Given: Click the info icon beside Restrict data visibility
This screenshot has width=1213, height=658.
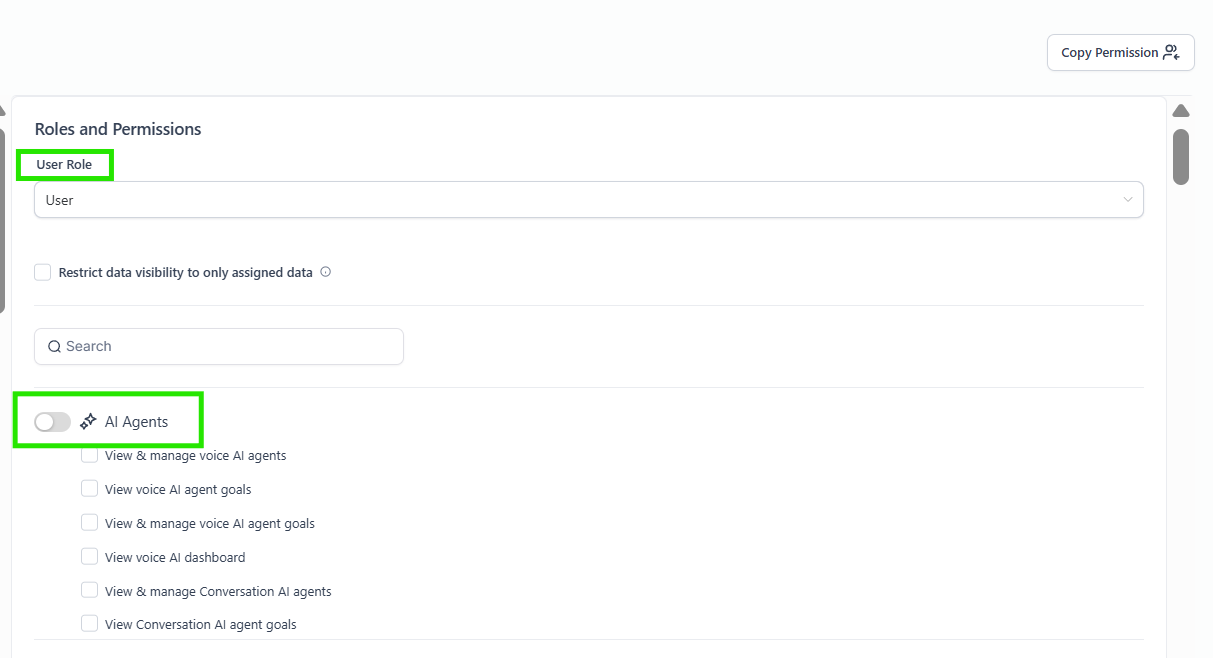Looking at the screenshot, I should (325, 272).
